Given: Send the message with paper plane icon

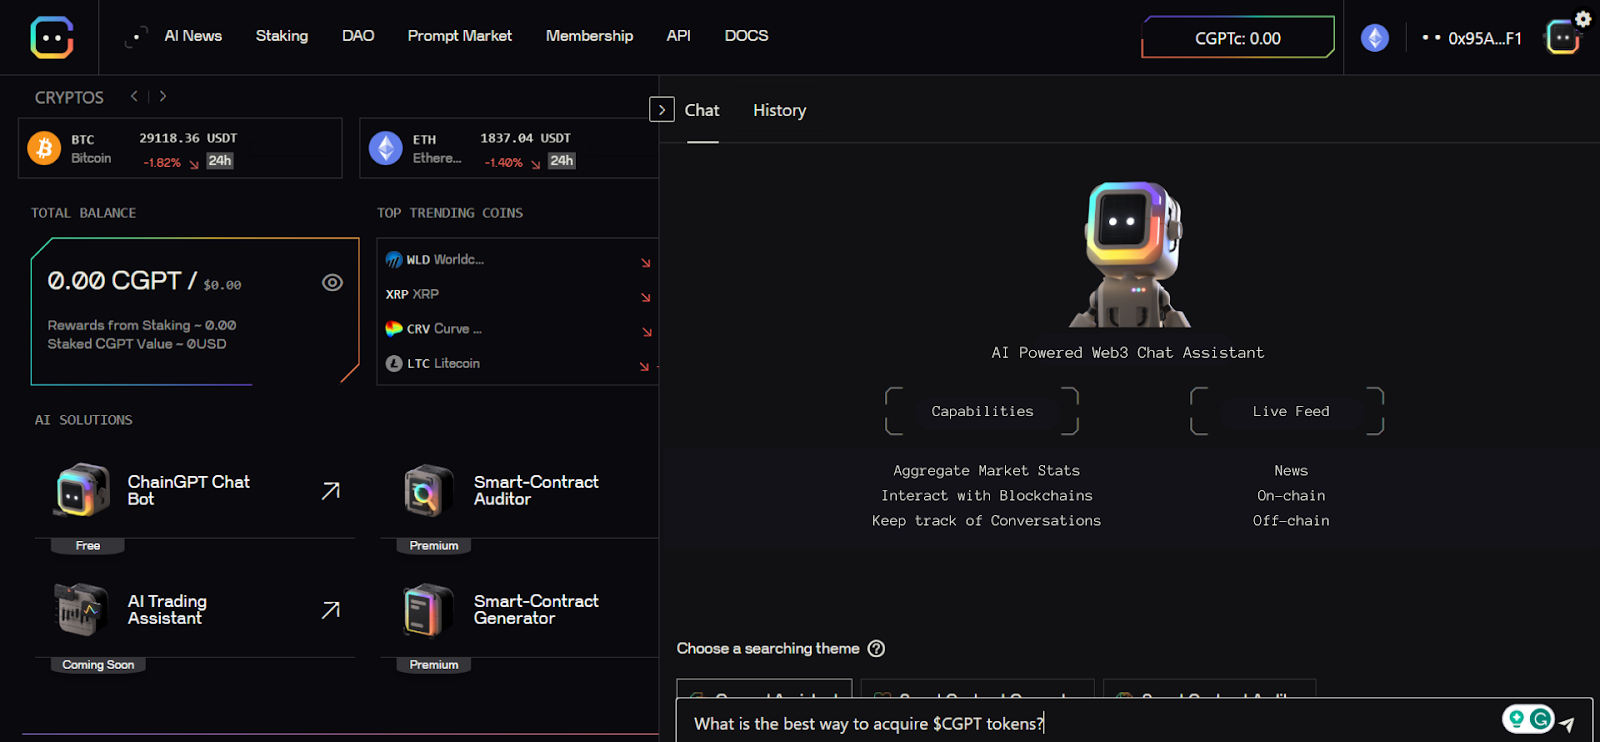Looking at the screenshot, I should click(x=1567, y=724).
